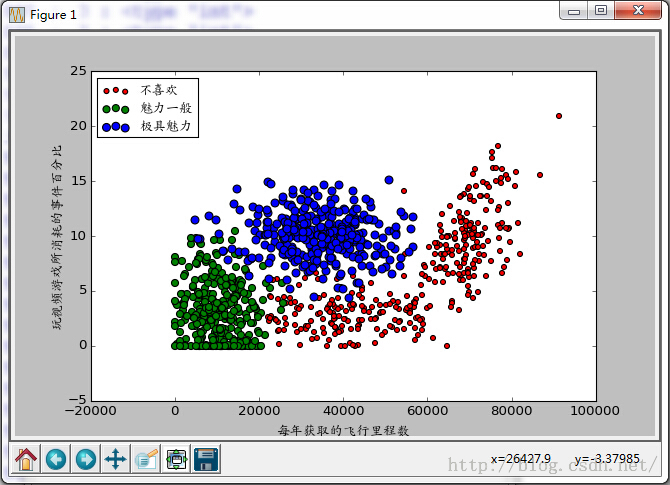Image resolution: width=670 pixels, height=485 pixels.
Task: Reset the plot to original home view
Action: tap(26, 459)
